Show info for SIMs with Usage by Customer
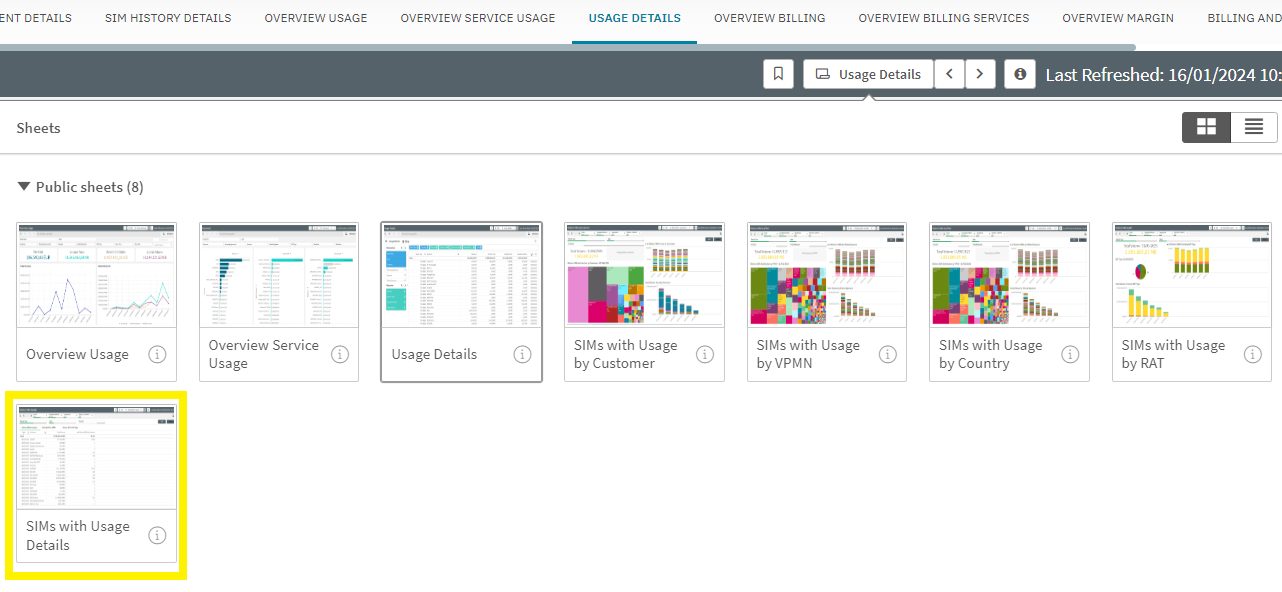 tap(705, 354)
